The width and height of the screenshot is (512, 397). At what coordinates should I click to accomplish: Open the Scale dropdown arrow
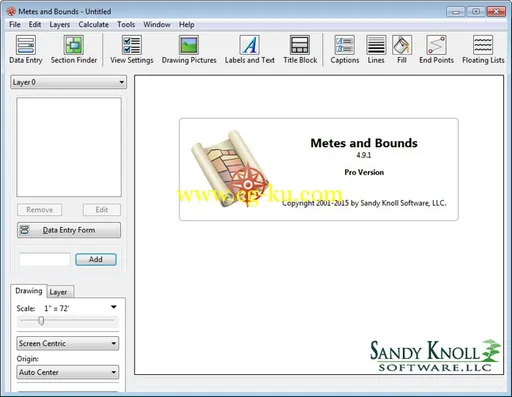(x=114, y=307)
